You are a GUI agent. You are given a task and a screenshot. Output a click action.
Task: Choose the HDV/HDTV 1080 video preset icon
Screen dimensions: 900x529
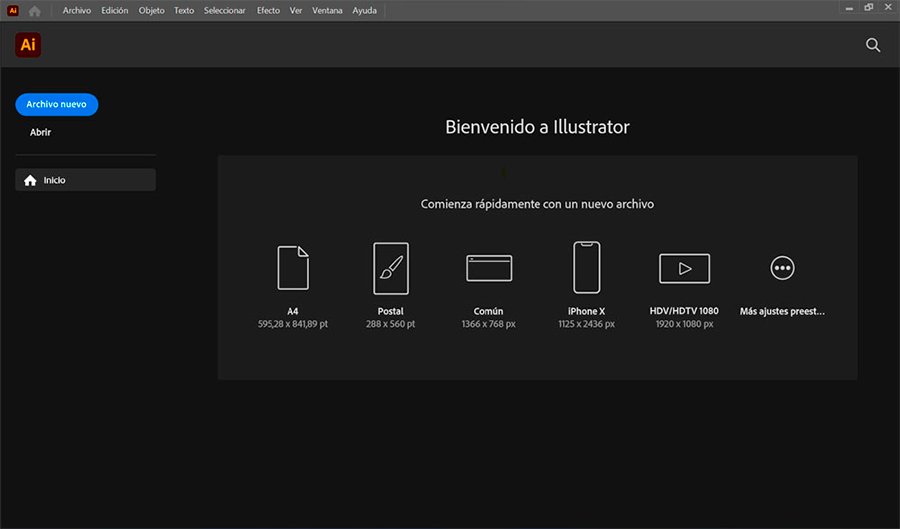(684, 268)
